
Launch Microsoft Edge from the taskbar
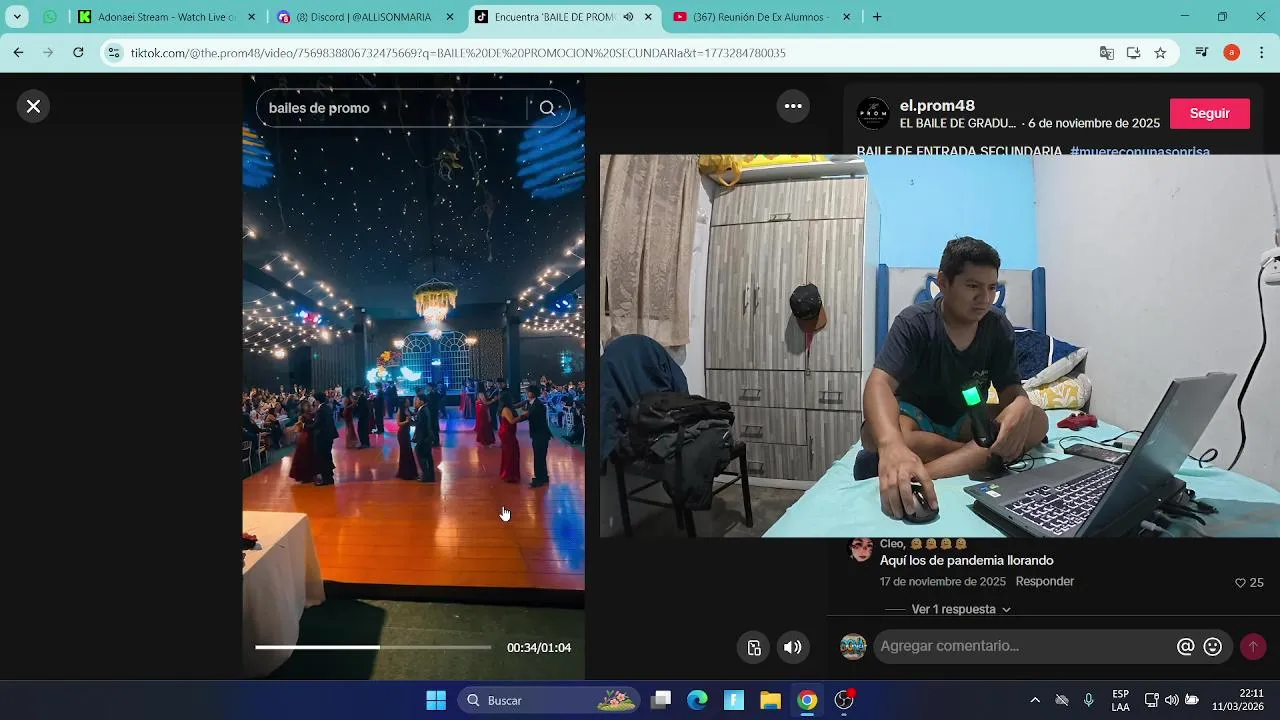(x=697, y=700)
